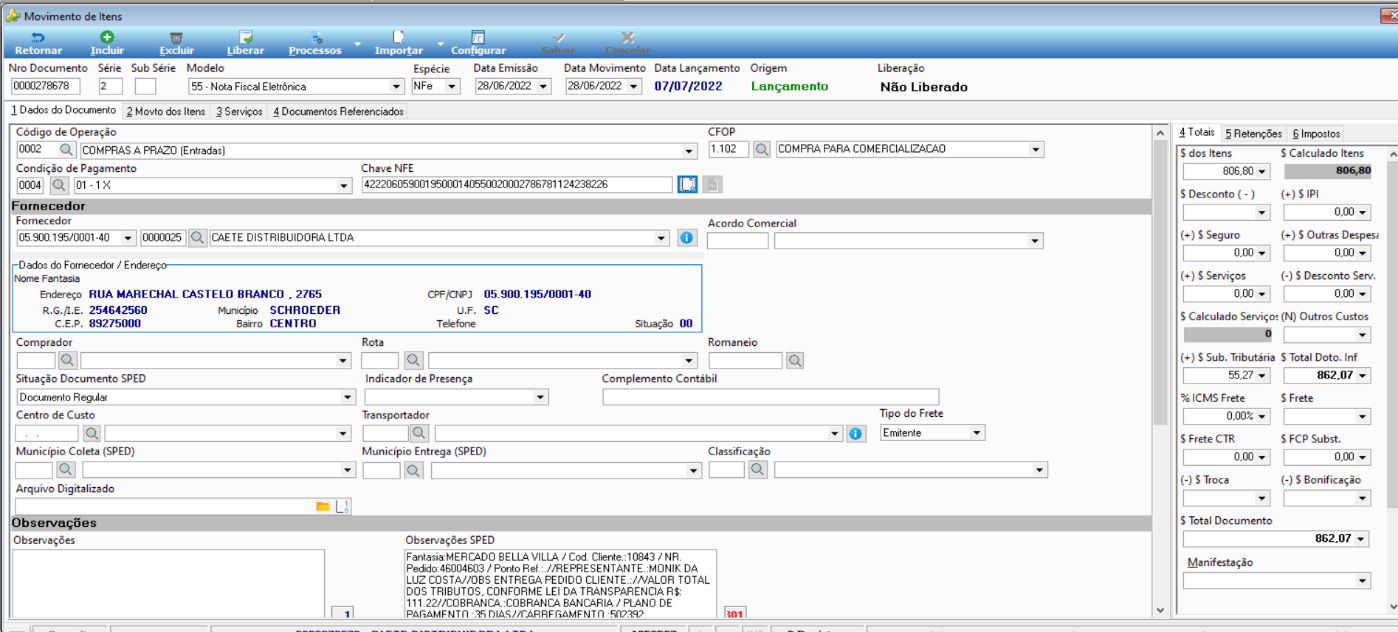Viewport: 1398px width, 632px height.
Task: Expand the COMPRAS A PRAZO dropdown
Action: (x=689, y=150)
